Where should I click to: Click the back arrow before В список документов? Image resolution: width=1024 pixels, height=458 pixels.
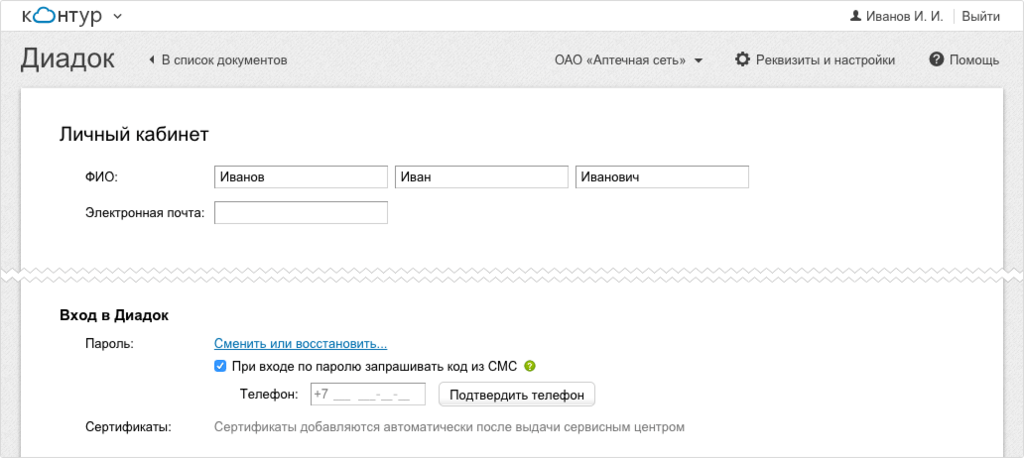152,61
